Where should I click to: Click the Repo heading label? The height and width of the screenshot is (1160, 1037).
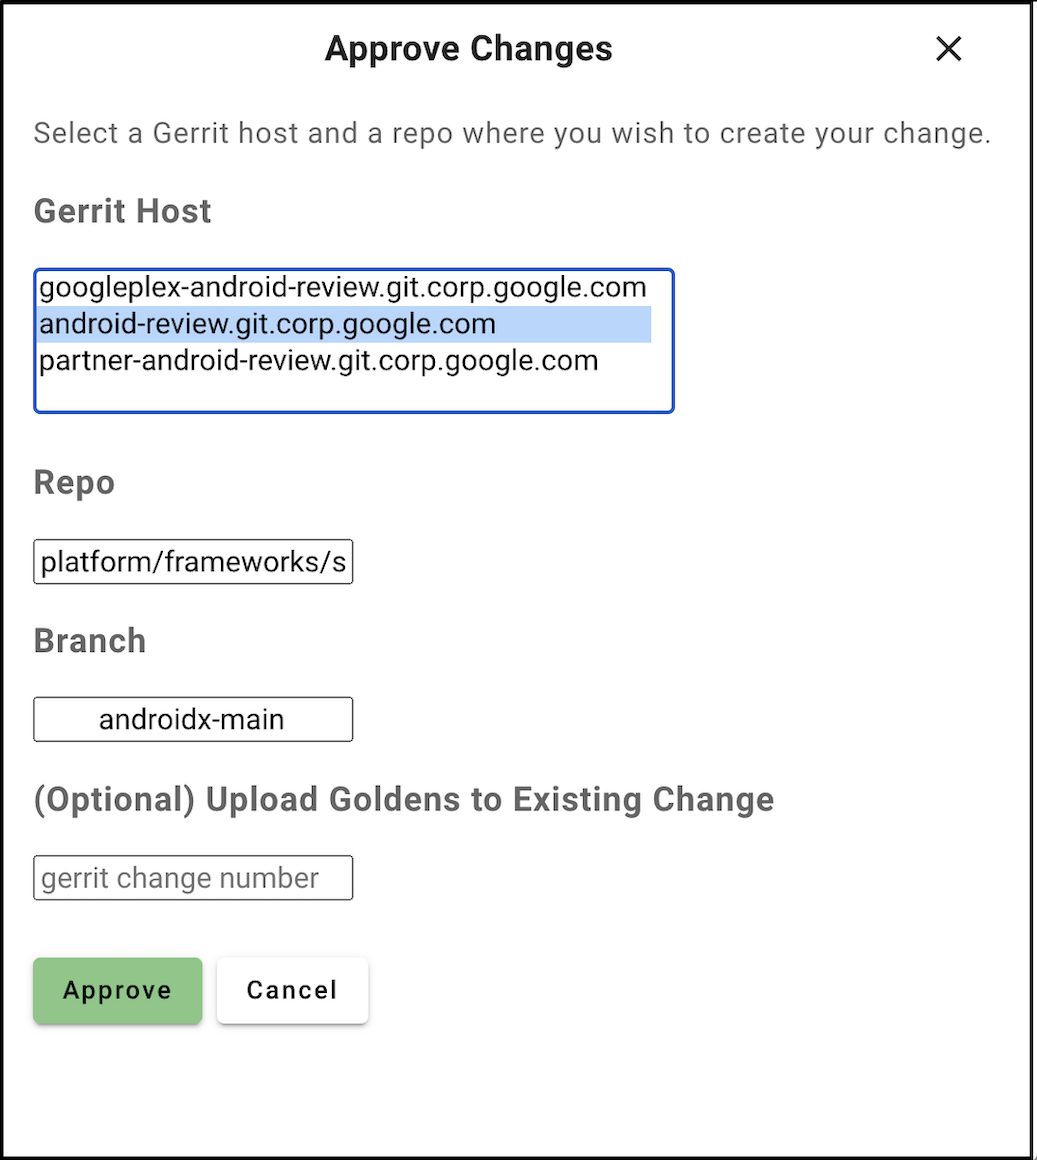(74, 483)
